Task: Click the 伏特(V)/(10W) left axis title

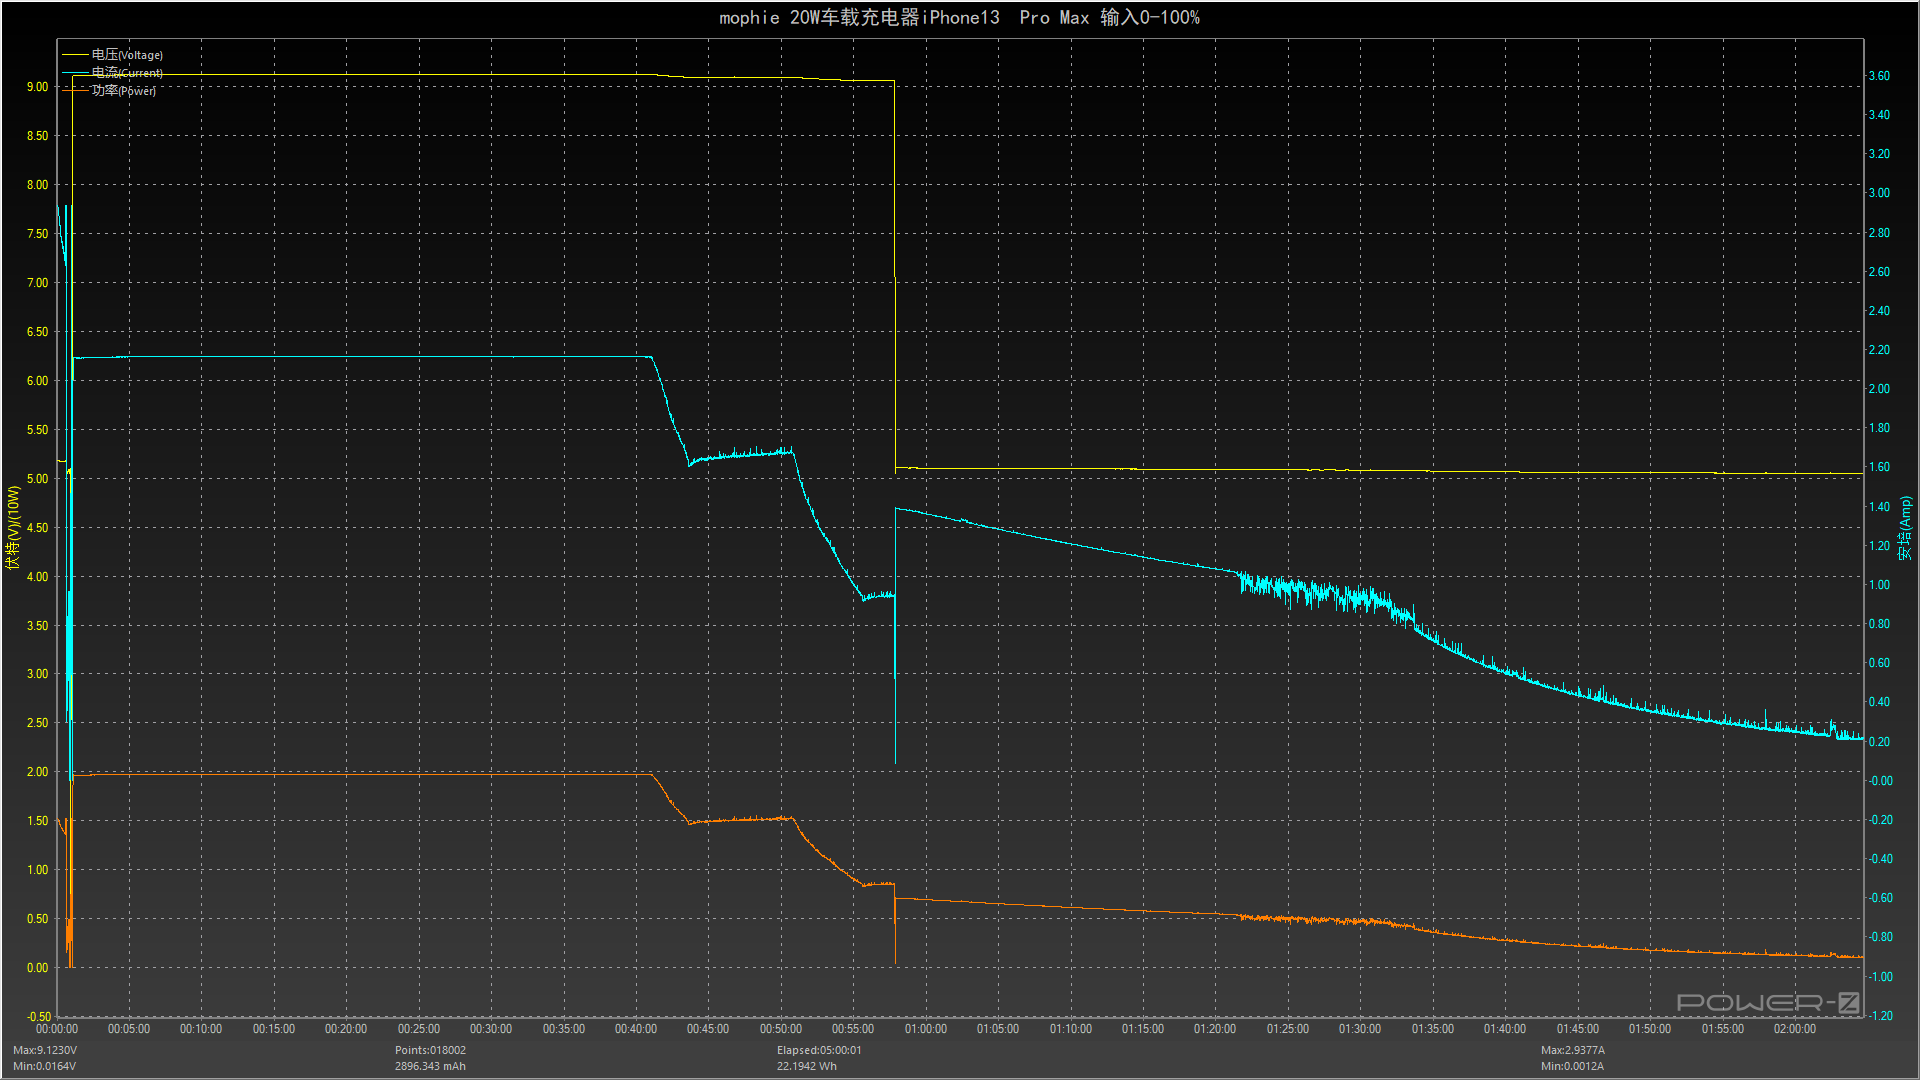Action: pos(13,528)
